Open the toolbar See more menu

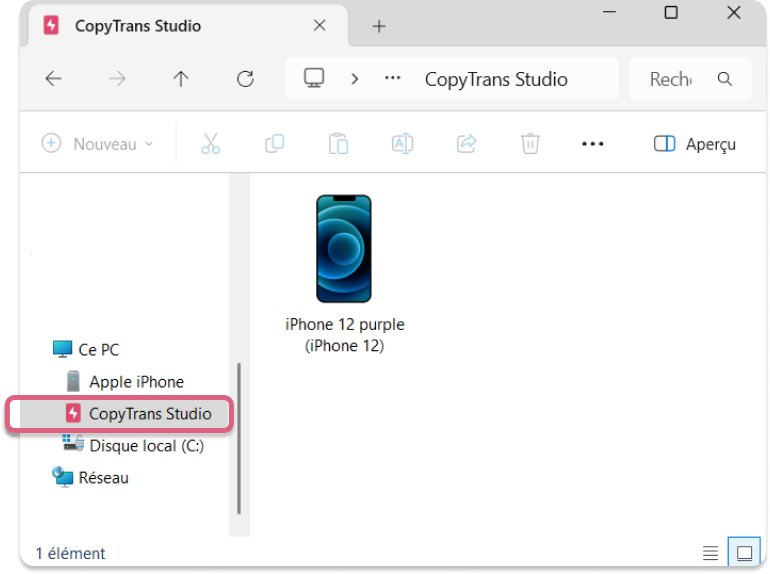coord(593,144)
